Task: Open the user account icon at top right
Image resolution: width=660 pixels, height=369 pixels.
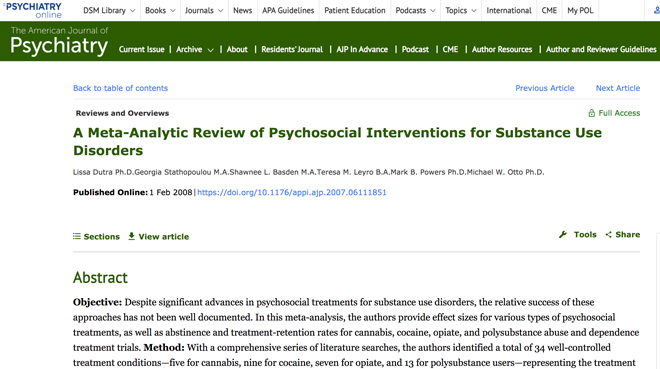Action: point(657,11)
